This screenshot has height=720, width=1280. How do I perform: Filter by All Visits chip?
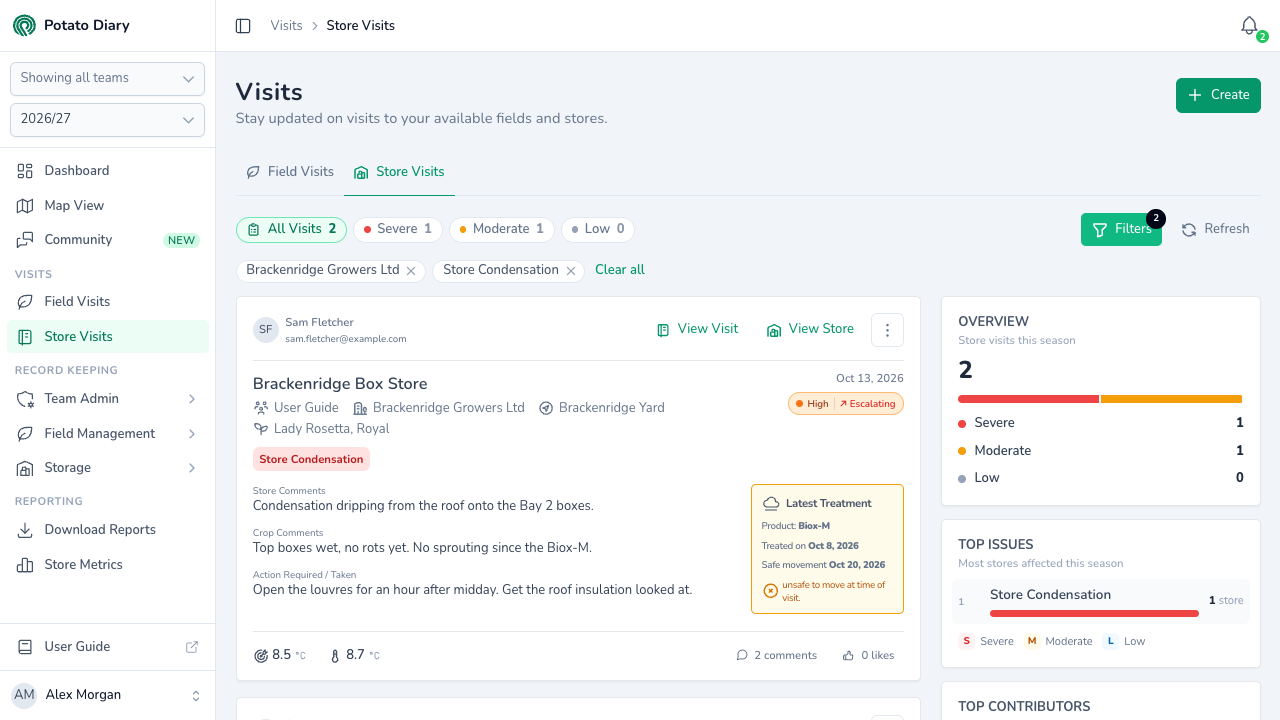(x=291, y=230)
